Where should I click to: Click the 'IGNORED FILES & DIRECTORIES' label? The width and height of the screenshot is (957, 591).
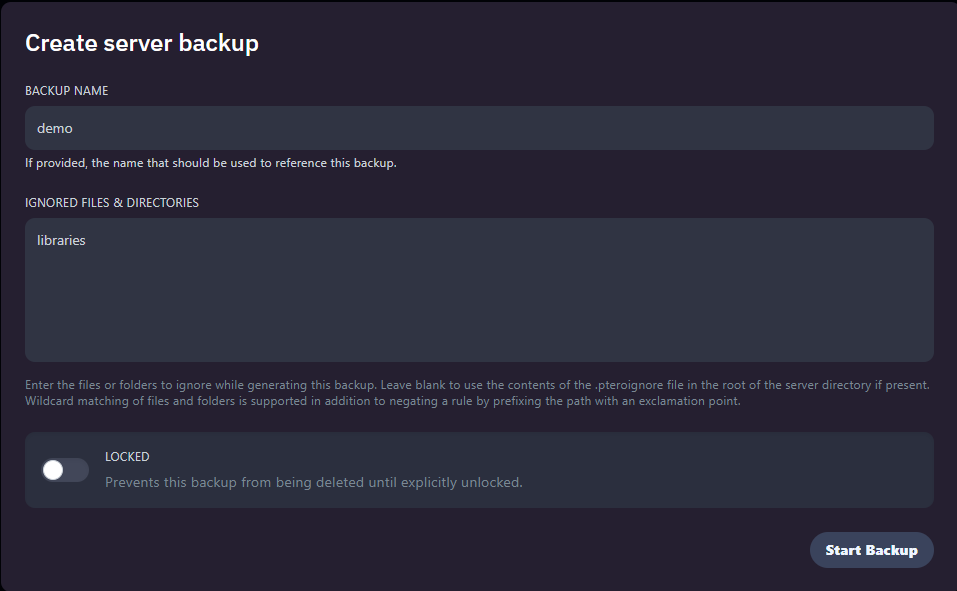pos(111,203)
